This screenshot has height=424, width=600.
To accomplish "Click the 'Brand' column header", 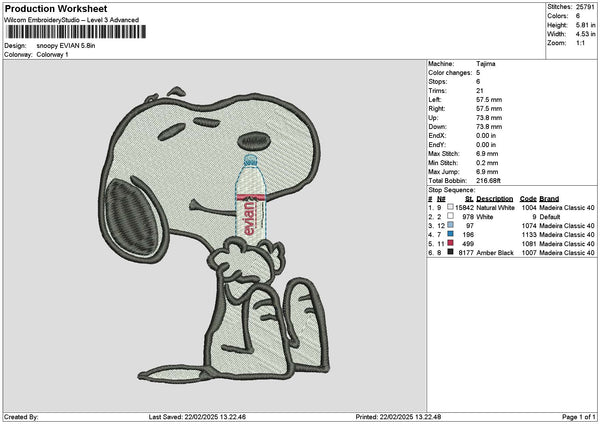I will [x=549, y=199].
